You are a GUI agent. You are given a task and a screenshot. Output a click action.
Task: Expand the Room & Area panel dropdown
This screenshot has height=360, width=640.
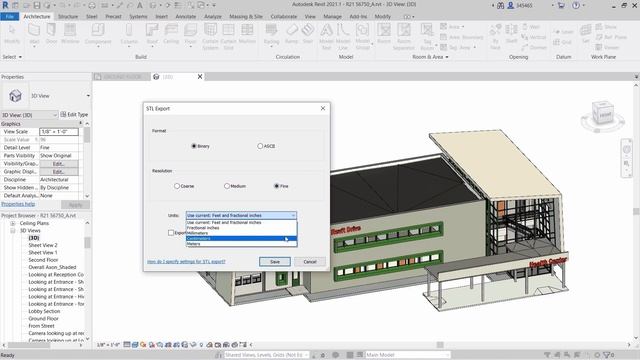click(x=430, y=57)
